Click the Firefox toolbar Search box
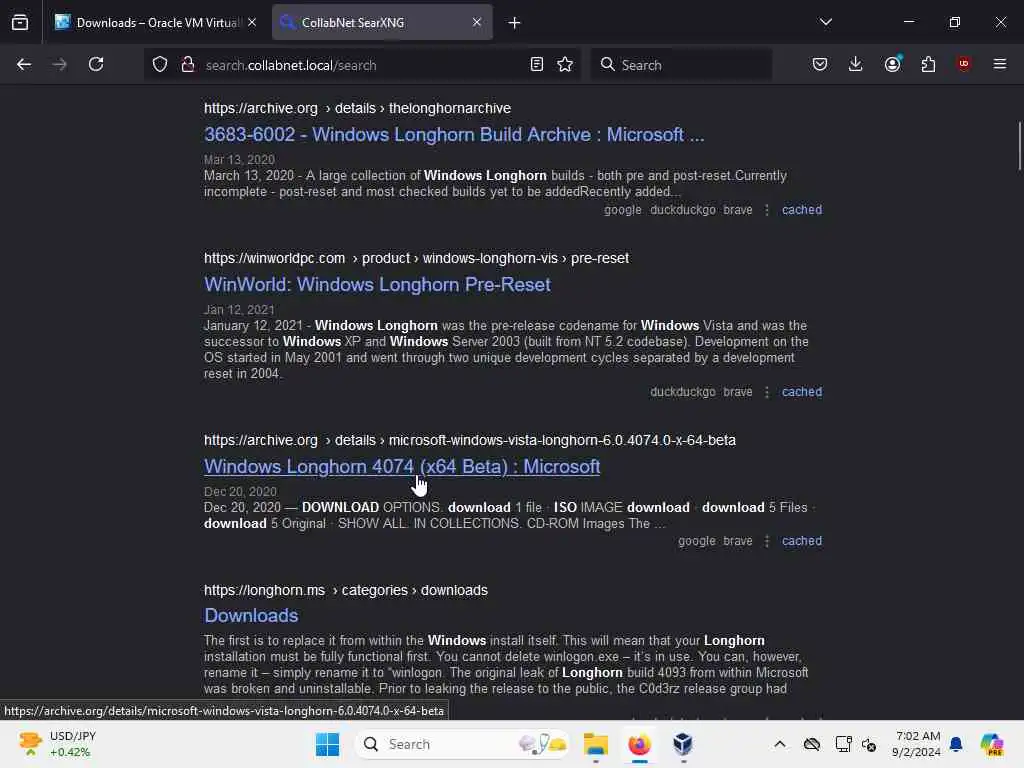The width and height of the screenshot is (1024, 768). tap(681, 65)
